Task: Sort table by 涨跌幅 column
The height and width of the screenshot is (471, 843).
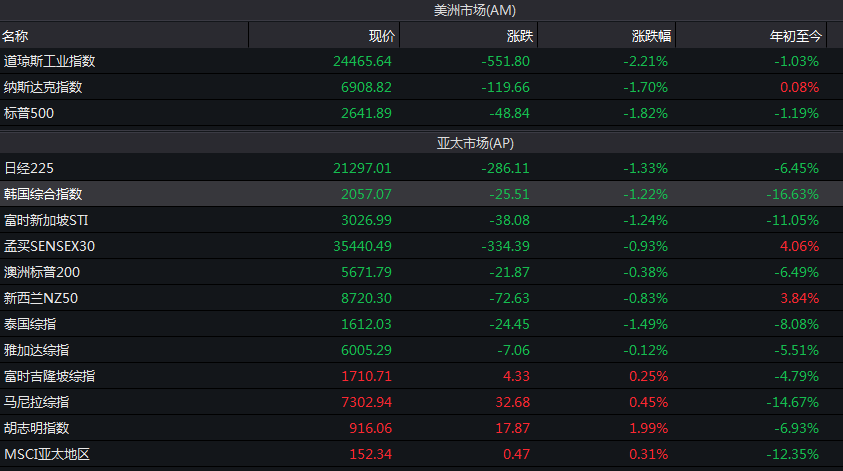Action: [x=652, y=36]
